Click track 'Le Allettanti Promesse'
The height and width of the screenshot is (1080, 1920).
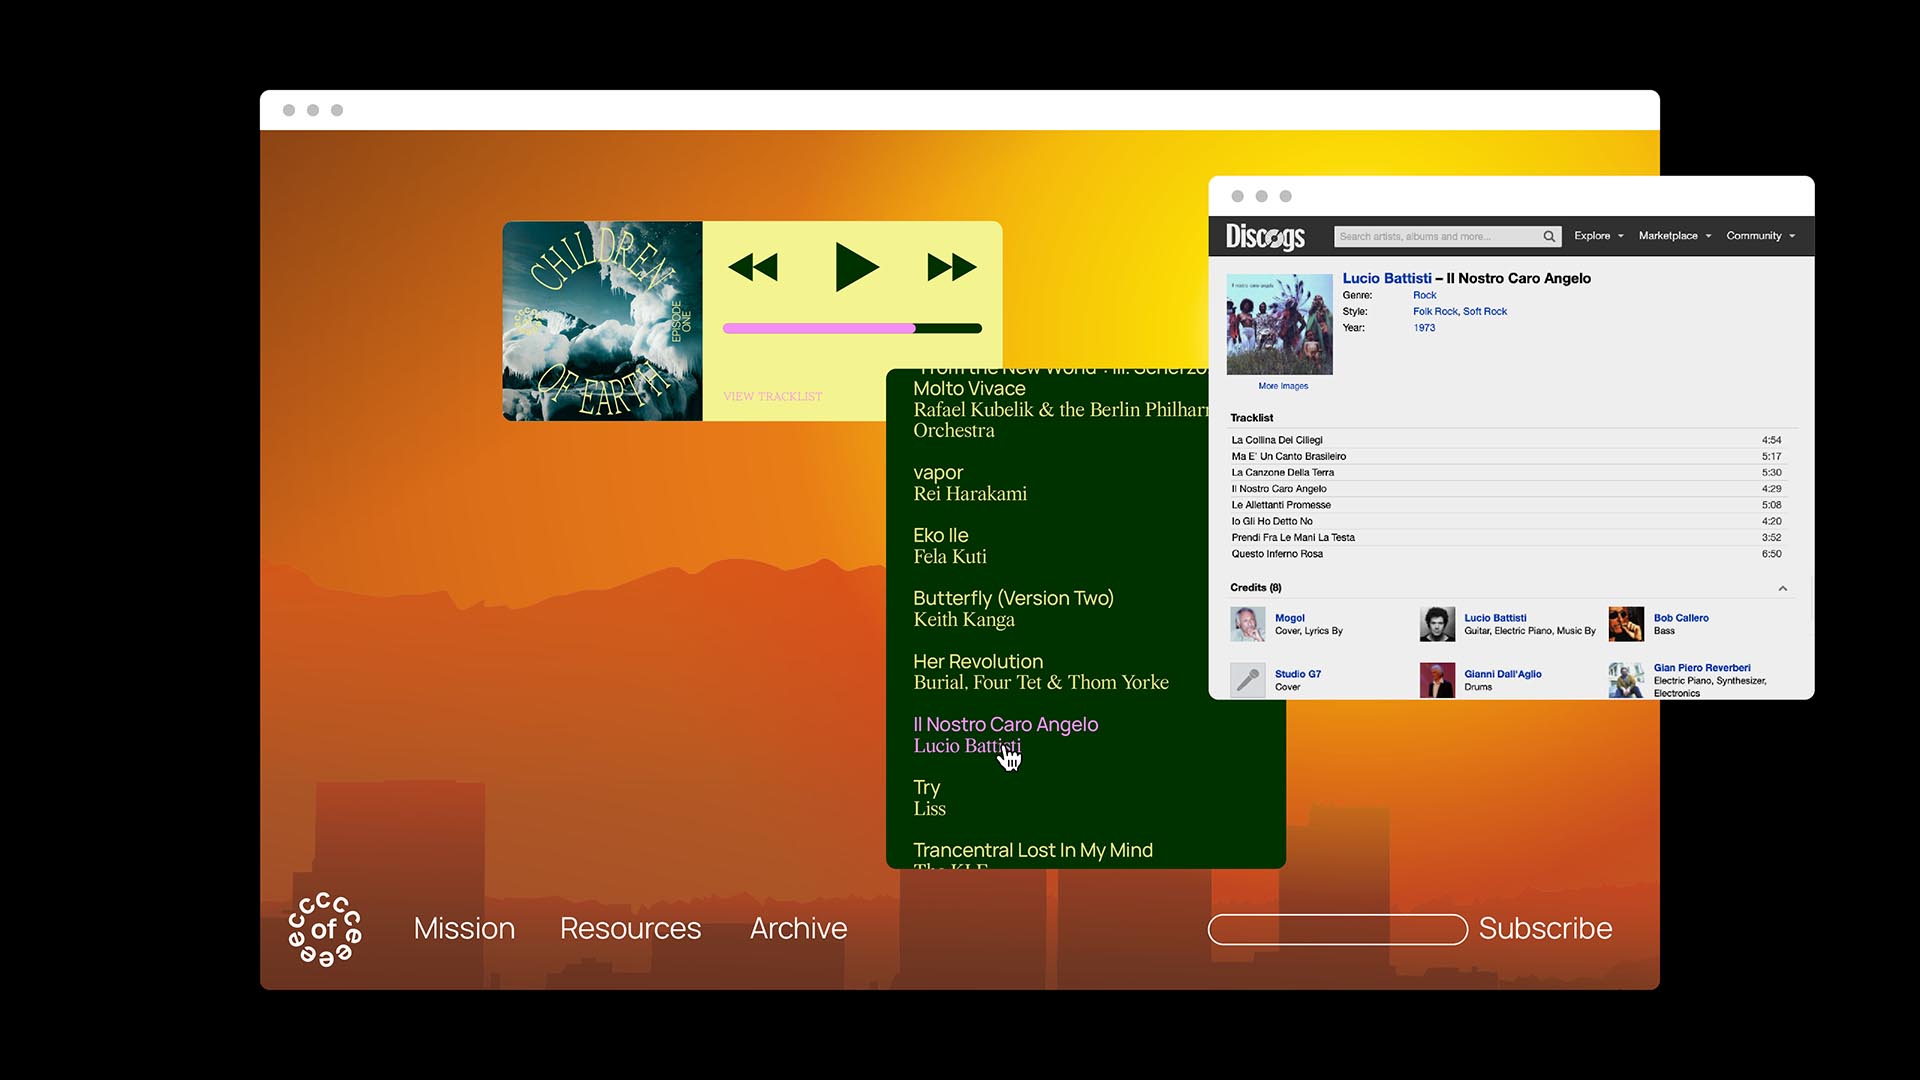click(1506, 505)
